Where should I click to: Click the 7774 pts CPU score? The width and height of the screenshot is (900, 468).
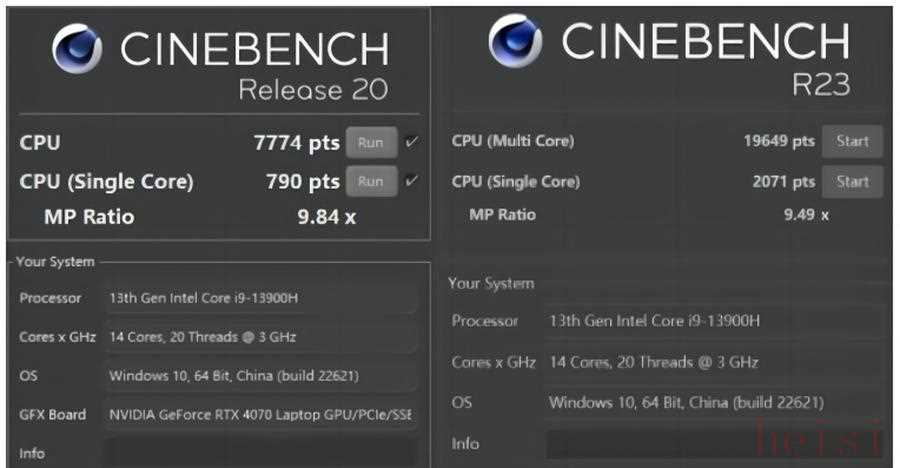click(x=297, y=143)
